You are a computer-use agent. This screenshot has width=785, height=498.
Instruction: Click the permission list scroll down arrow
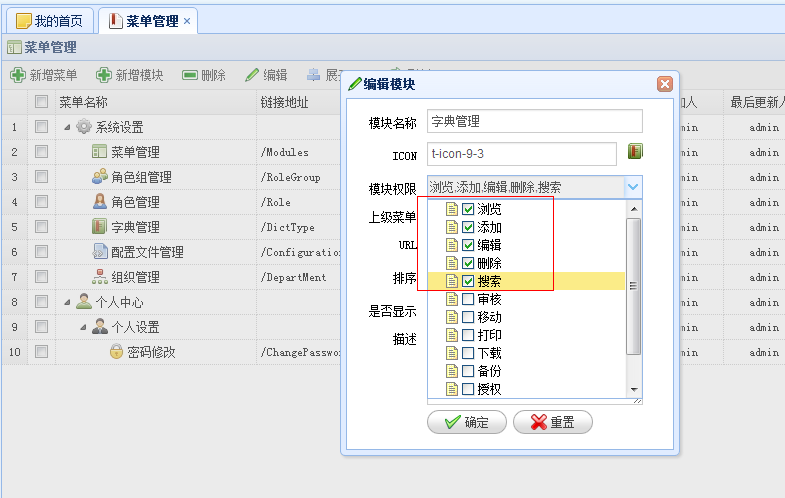click(x=634, y=389)
